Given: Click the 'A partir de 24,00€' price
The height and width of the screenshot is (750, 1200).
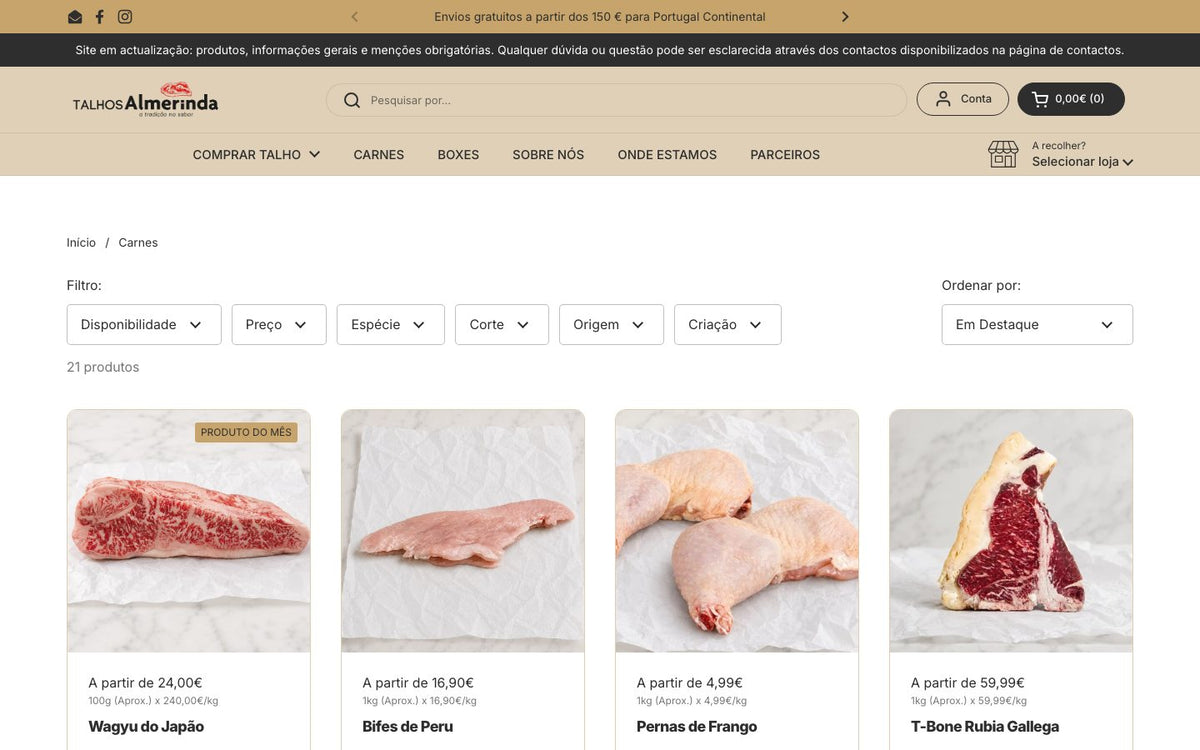Looking at the screenshot, I should (146, 683).
